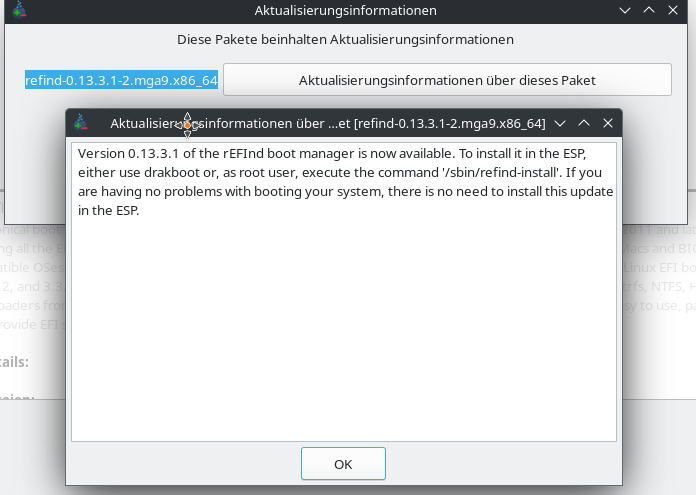Click the outer window title 'Aktualisierungsinformationen'
This screenshot has height=495, width=696.
point(346,10)
